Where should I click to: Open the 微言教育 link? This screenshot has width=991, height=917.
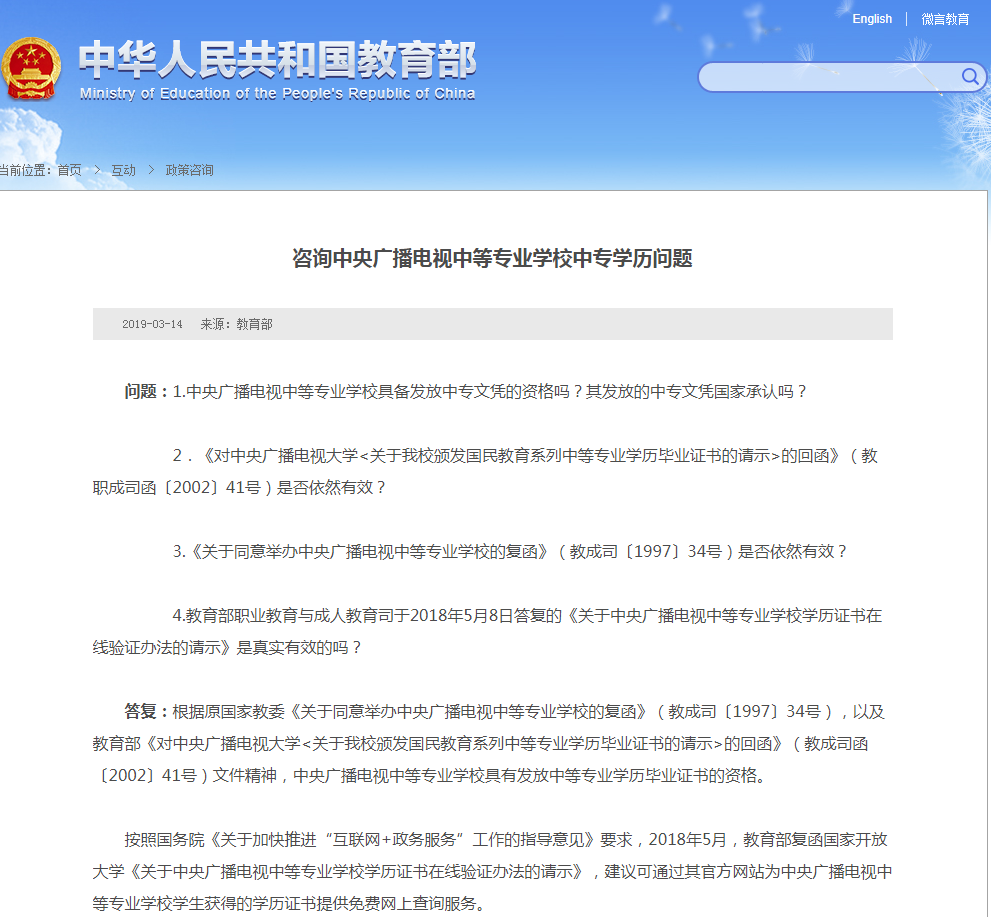[945, 19]
